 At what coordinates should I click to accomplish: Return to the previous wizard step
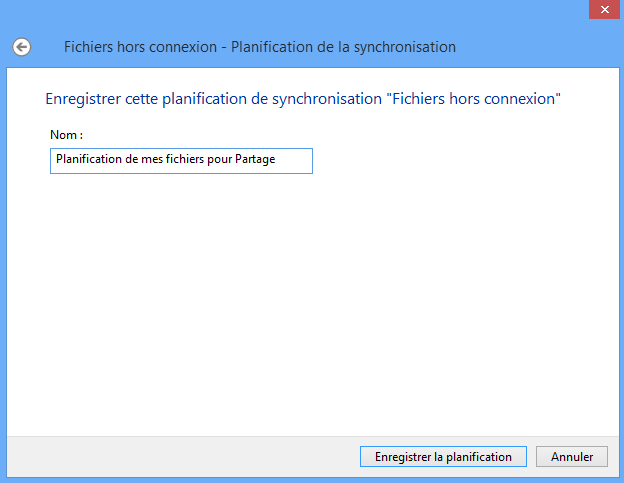tap(21, 47)
